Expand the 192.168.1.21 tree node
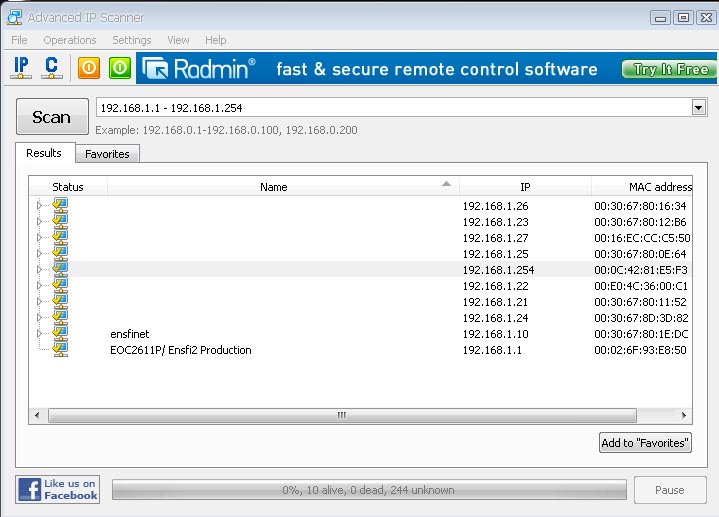 (x=39, y=302)
